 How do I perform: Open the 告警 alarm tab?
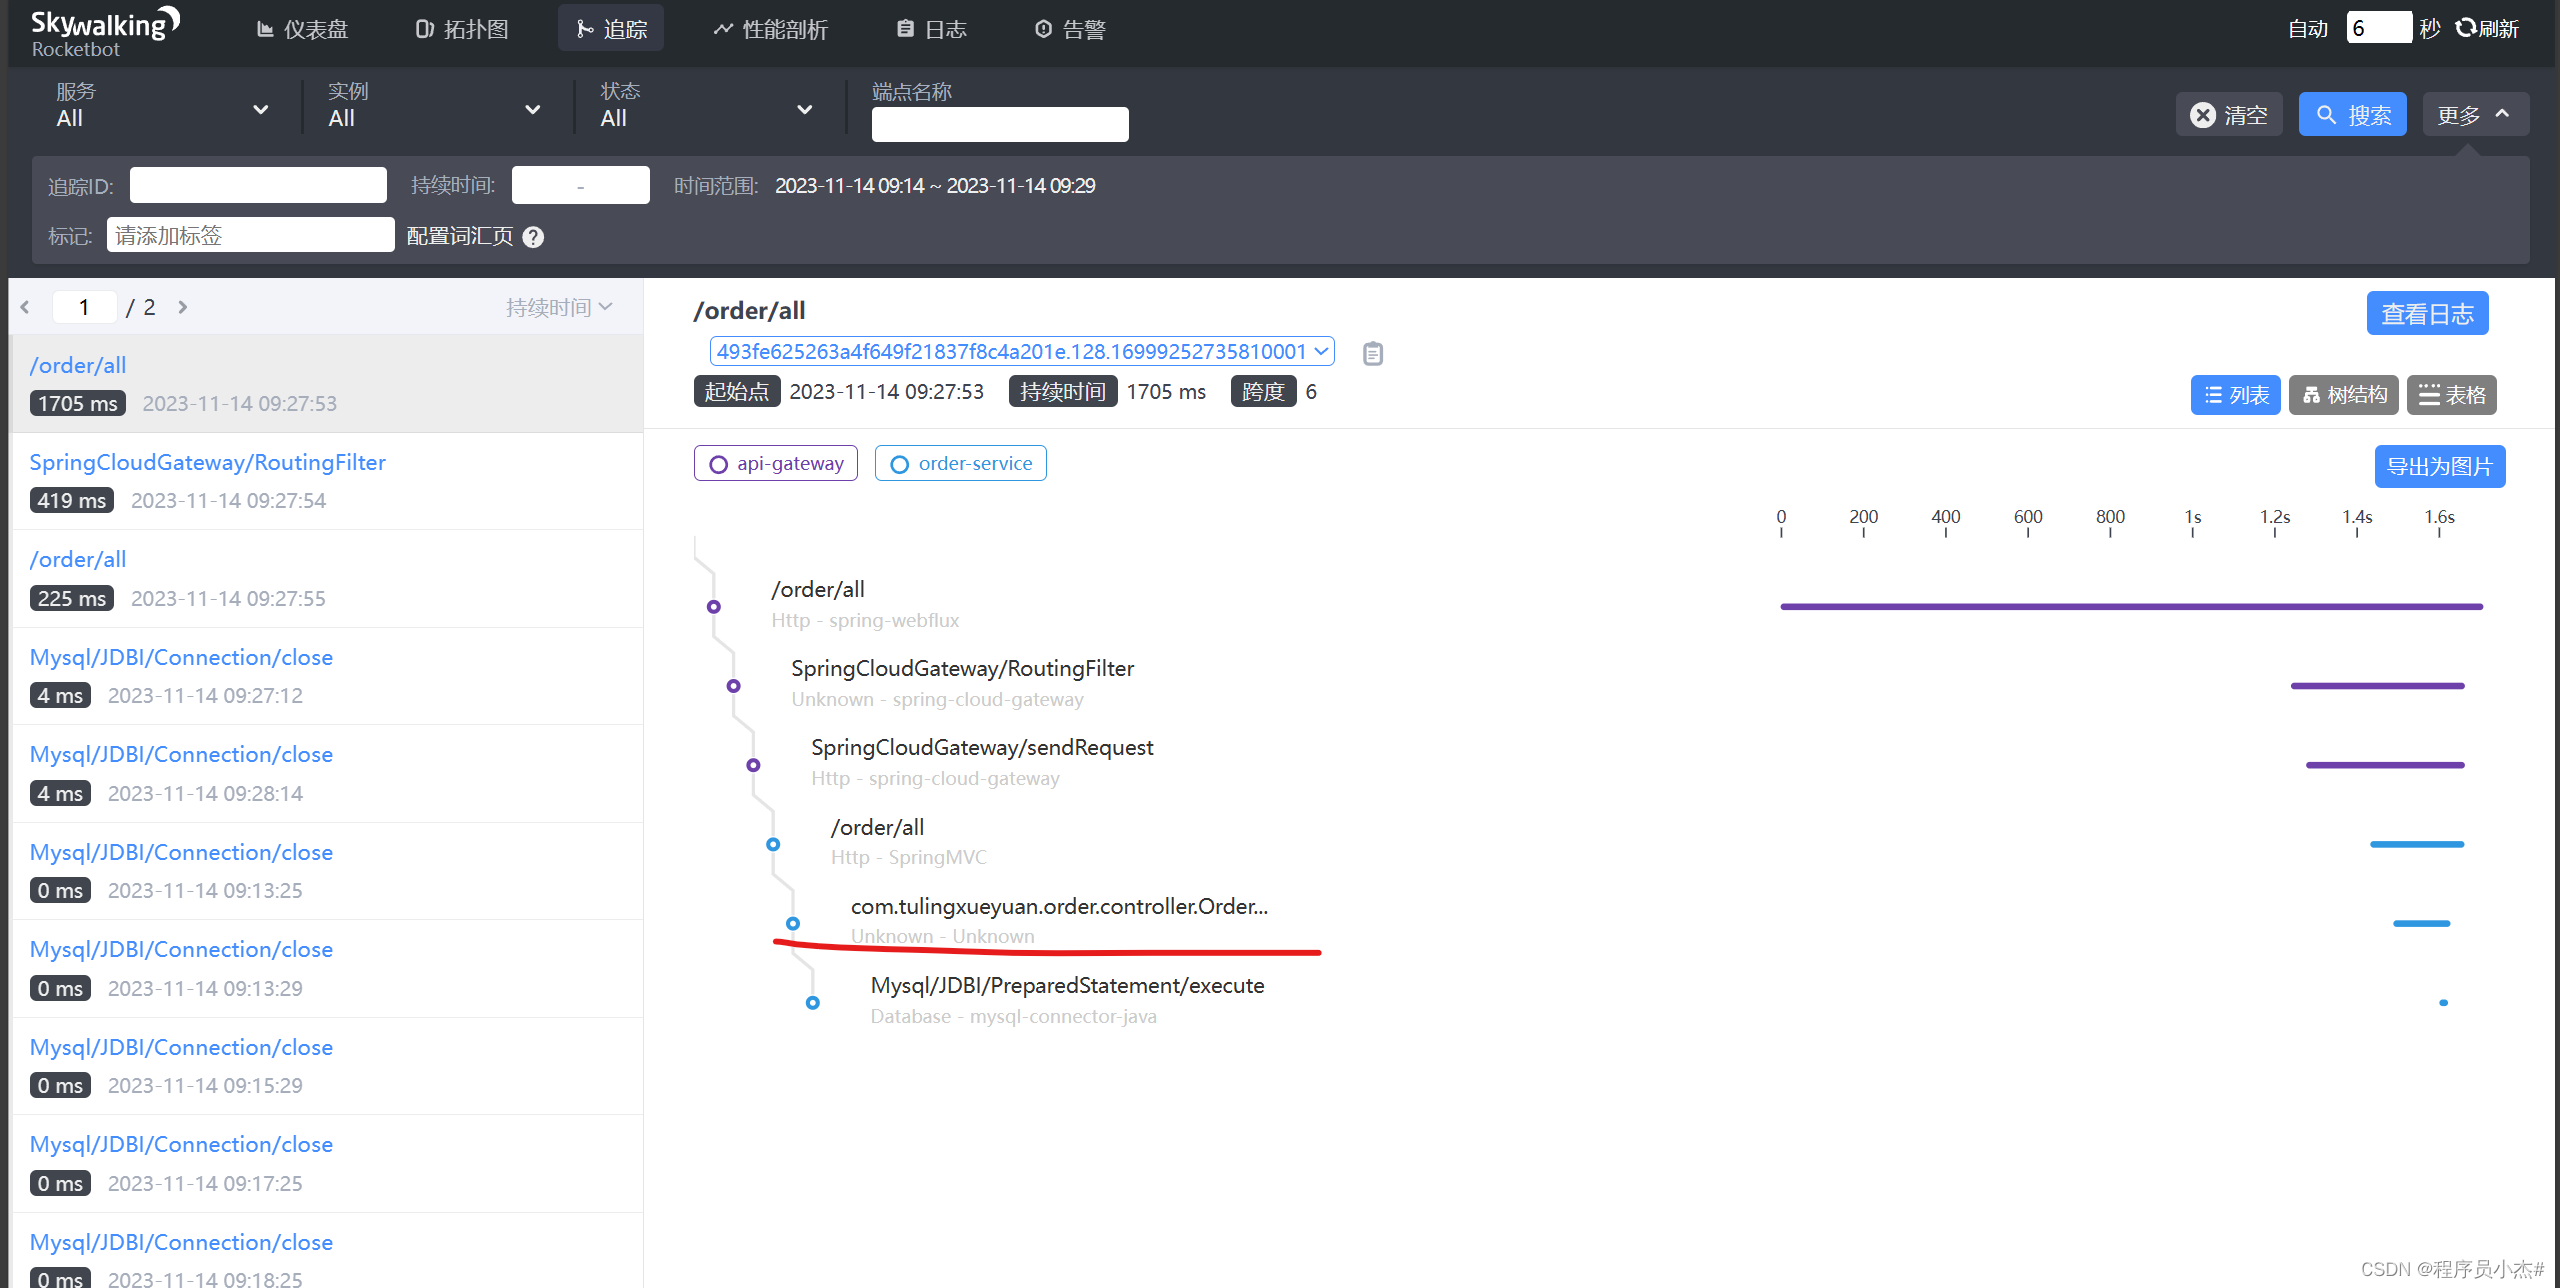coord(1070,29)
